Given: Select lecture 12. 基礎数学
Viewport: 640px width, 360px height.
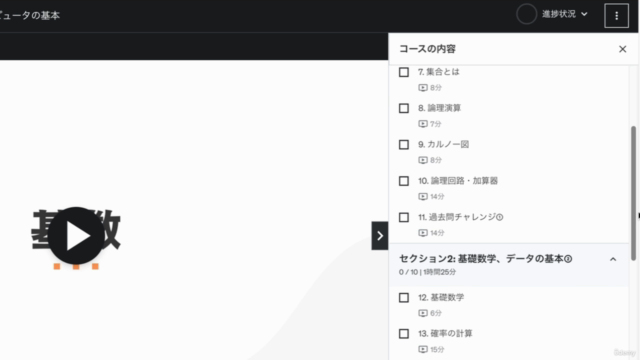Looking at the screenshot, I should pyautogui.click(x=441, y=298).
